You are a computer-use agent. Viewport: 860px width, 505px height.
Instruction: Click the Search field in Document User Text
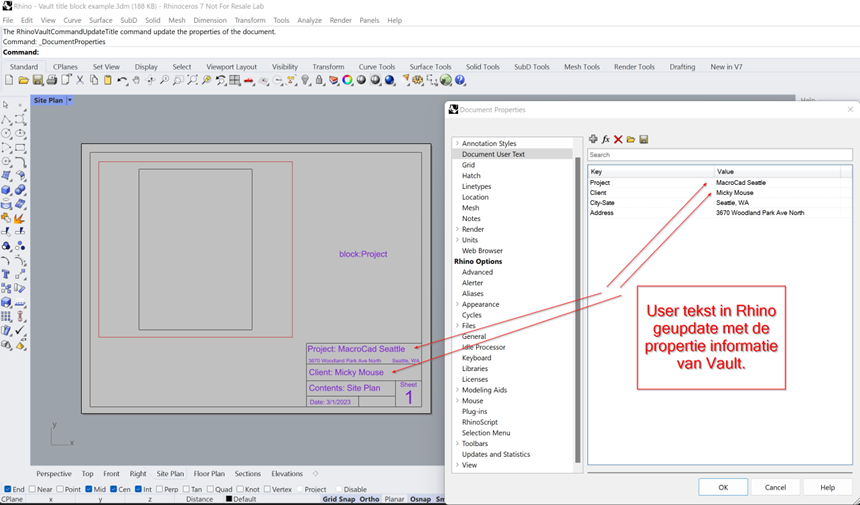click(x=720, y=155)
